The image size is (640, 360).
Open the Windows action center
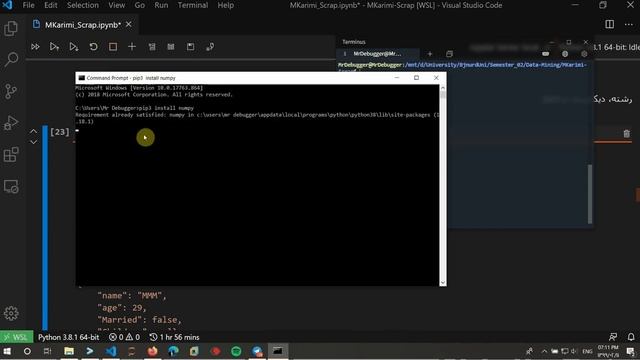(631, 351)
